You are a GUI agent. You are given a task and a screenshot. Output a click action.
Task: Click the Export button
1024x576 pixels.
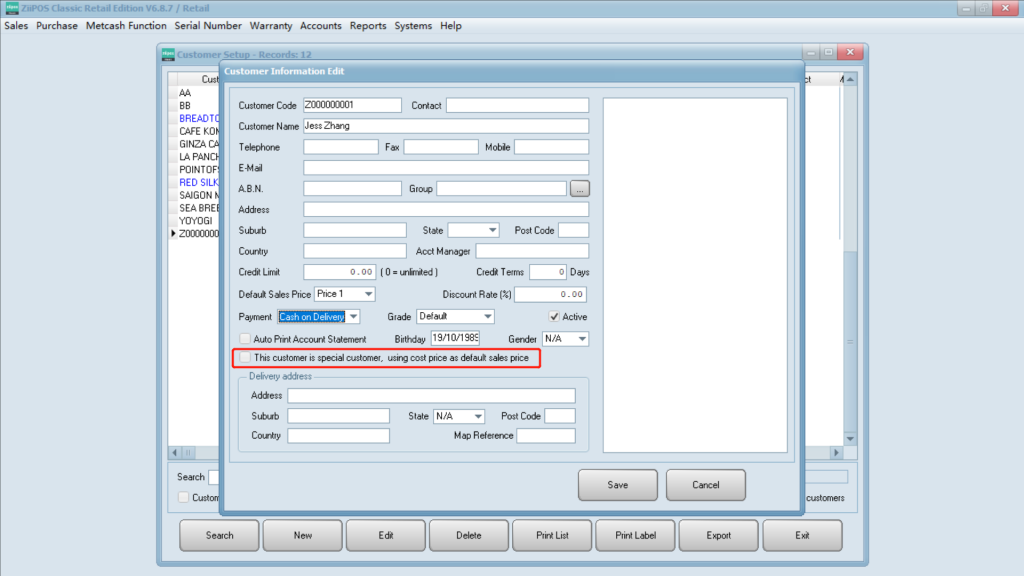click(x=718, y=535)
